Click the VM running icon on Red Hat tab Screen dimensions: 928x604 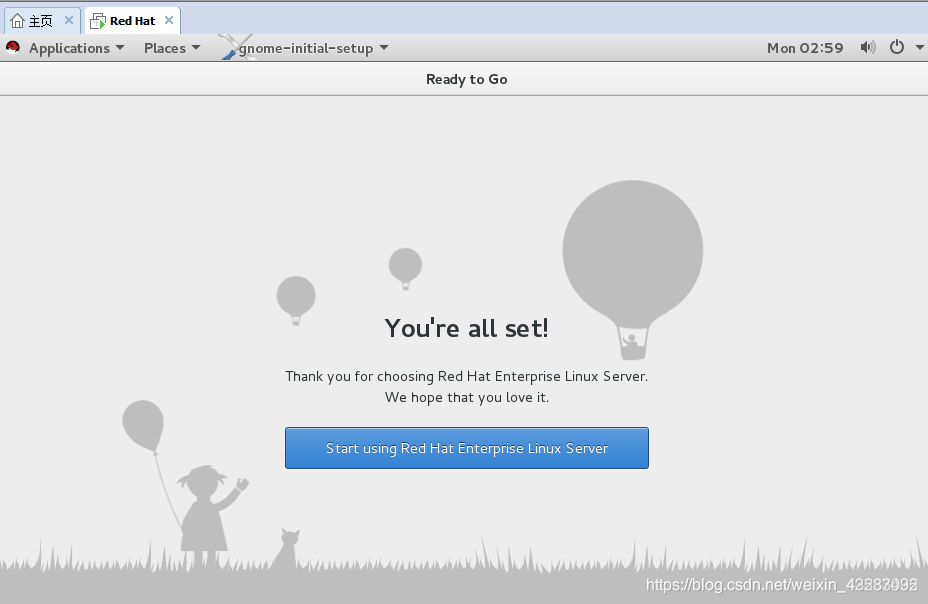click(x=98, y=21)
